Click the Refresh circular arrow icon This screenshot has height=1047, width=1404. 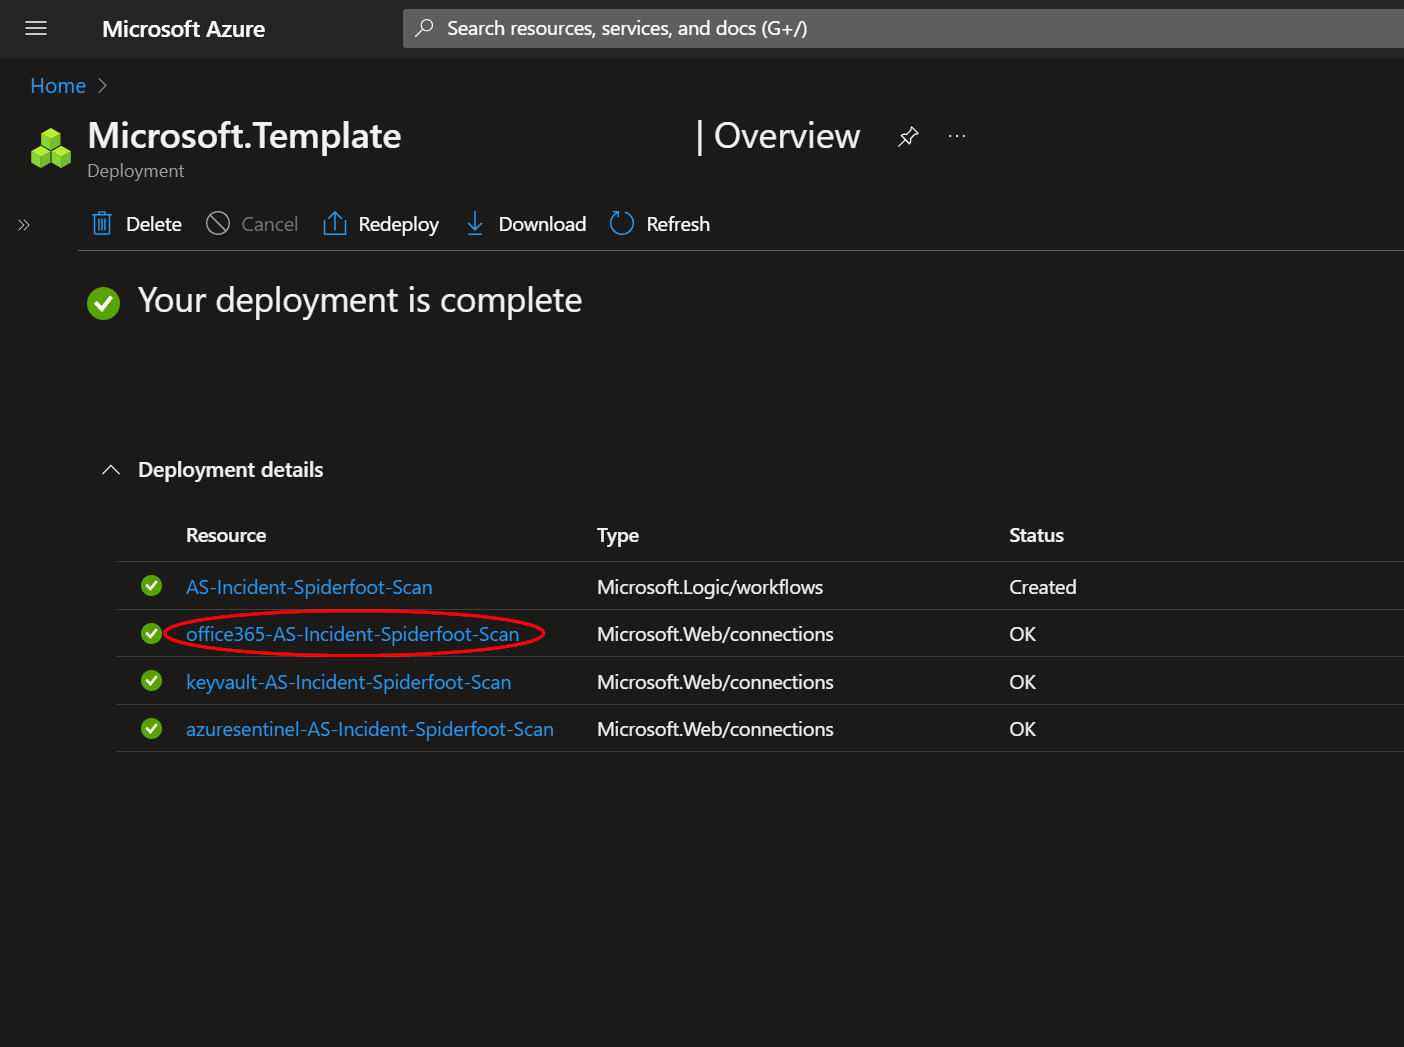click(x=622, y=223)
